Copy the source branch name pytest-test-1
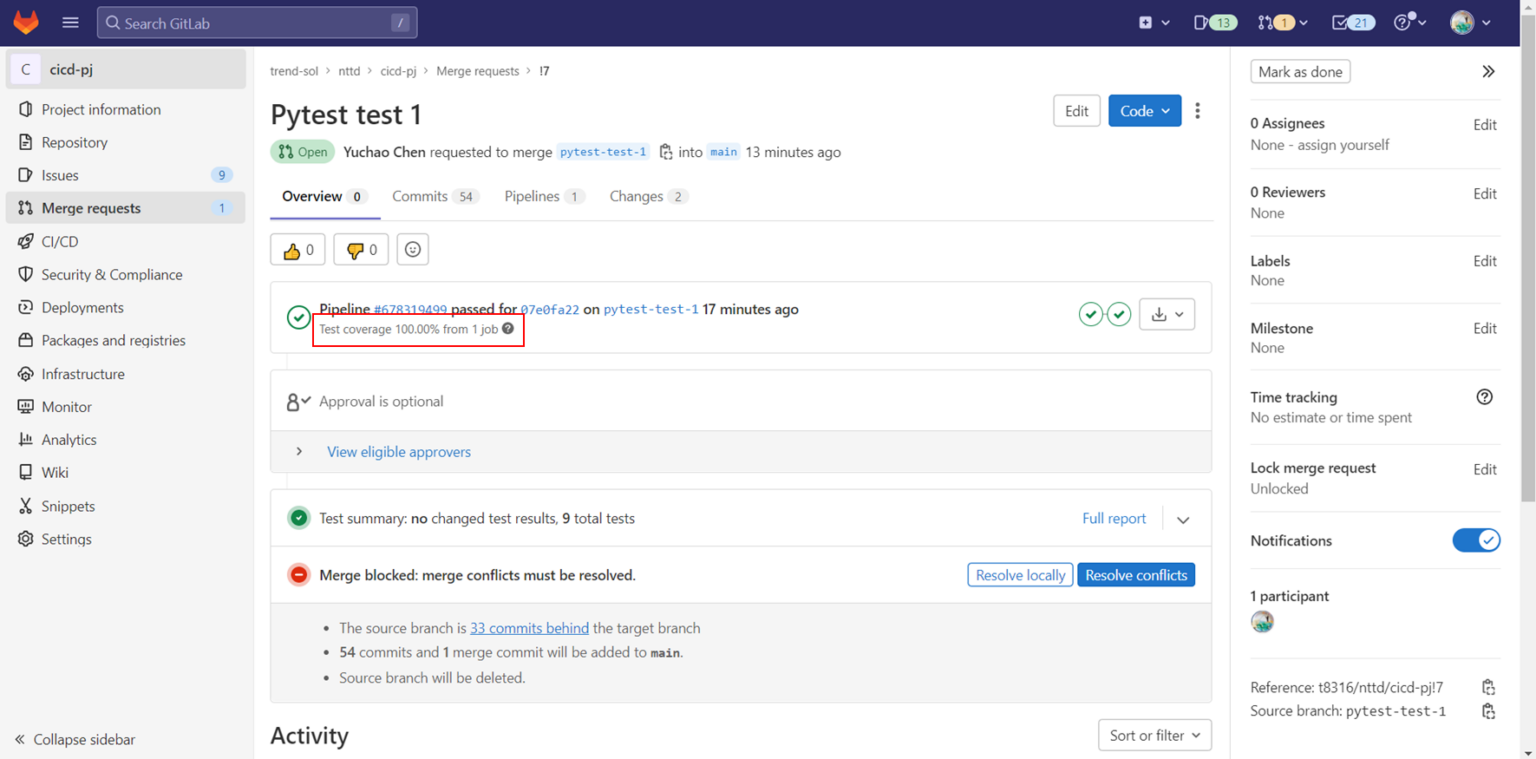Screen dimensions: 1536x759 1489,711
